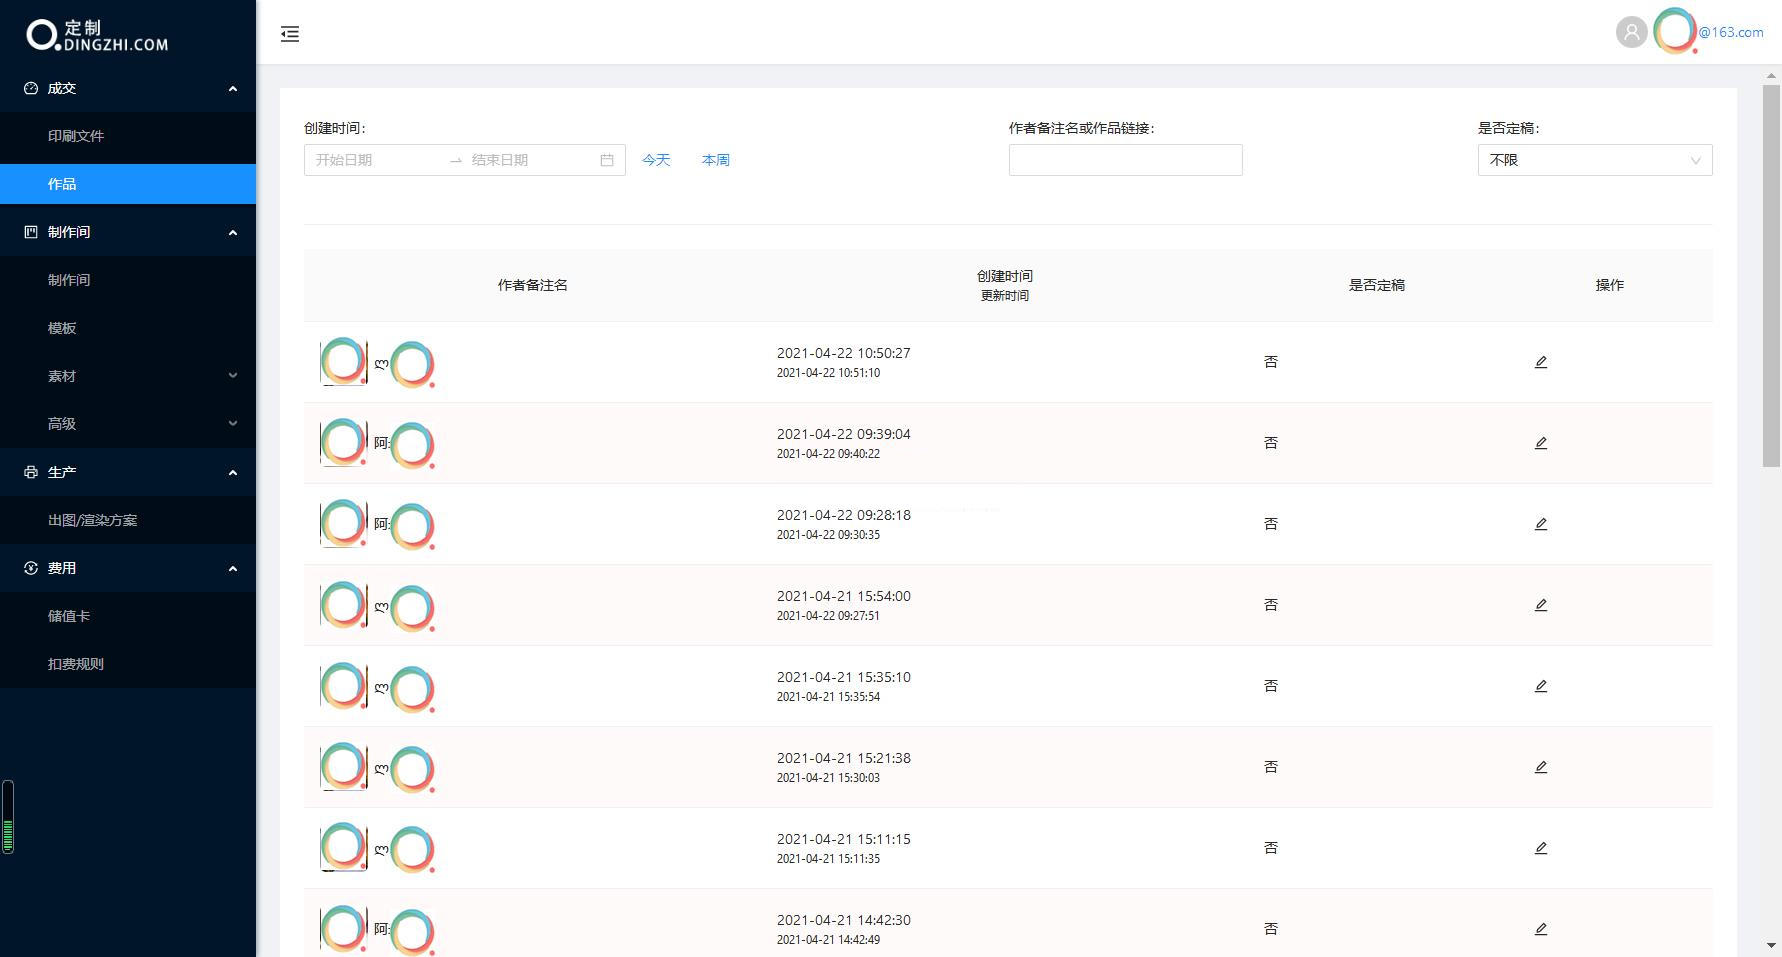Image resolution: width=1782 pixels, height=957 pixels.
Task: Expand the 素材 submenu
Action: click(x=128, y=376)
